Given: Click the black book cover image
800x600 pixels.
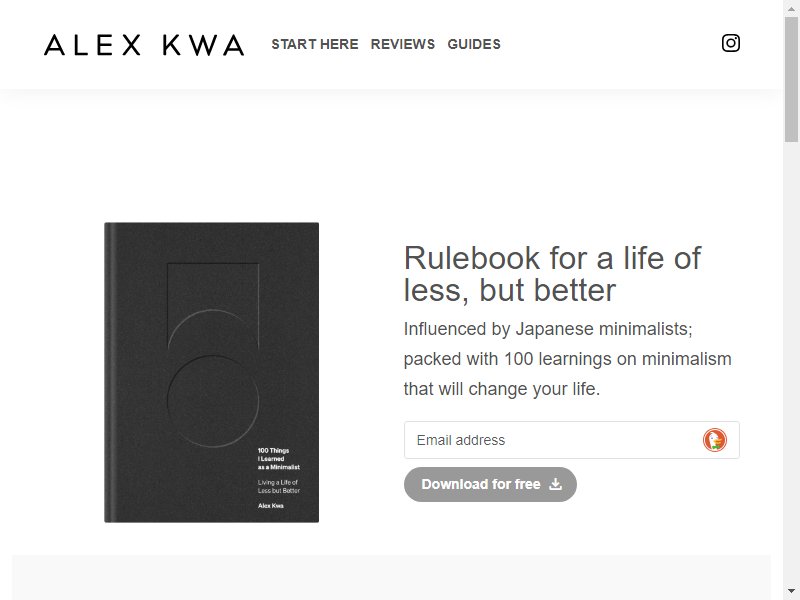Looking at the screenshot, I should 212,372.
